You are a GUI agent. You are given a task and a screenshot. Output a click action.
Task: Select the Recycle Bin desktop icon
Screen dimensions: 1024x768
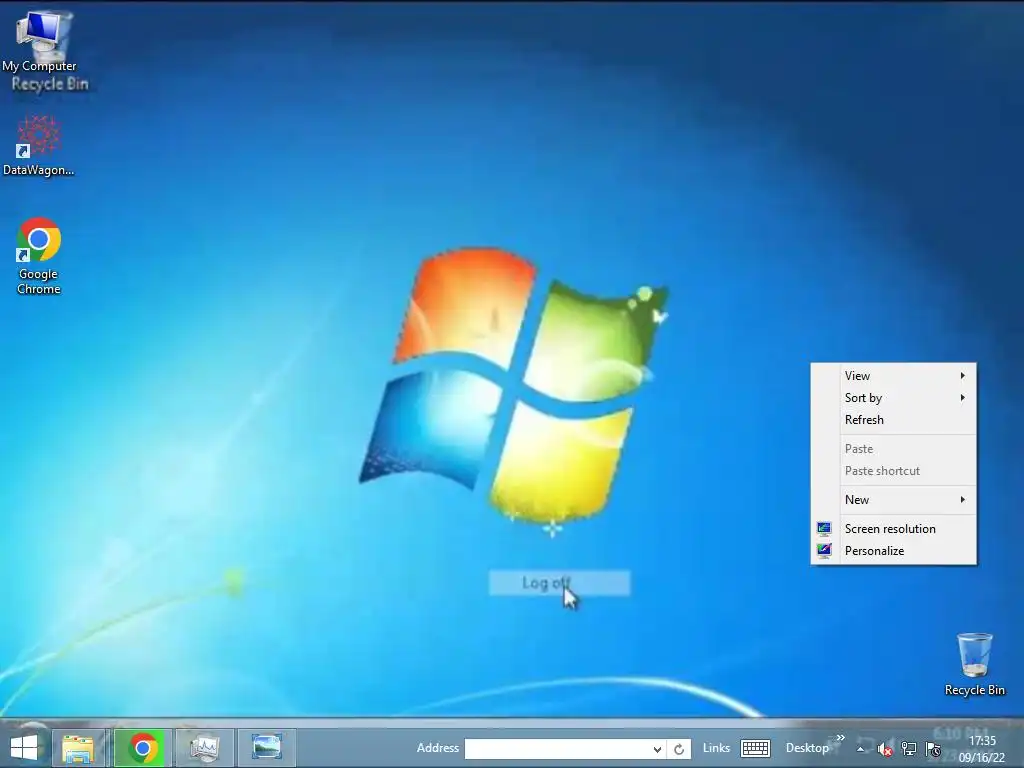tap(974, 665)
